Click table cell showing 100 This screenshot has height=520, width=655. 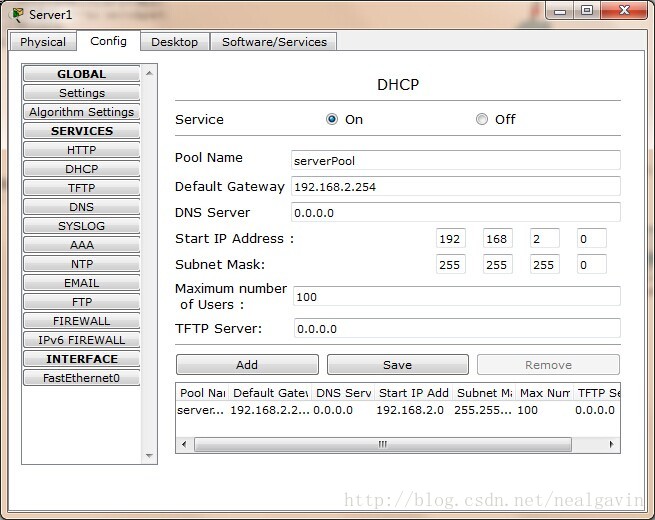tap(528, 410)
